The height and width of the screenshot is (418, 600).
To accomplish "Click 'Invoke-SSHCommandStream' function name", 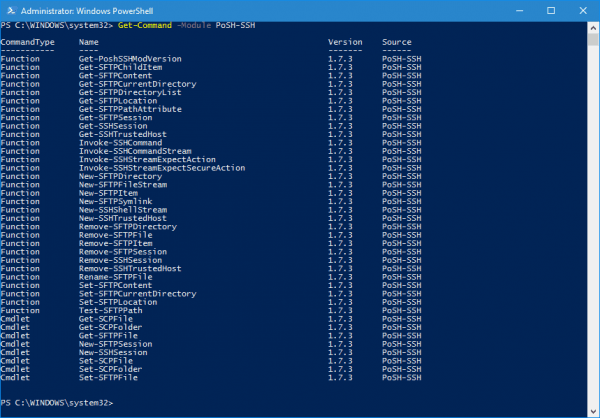I will pyautogui.click(x=135, y=151).
